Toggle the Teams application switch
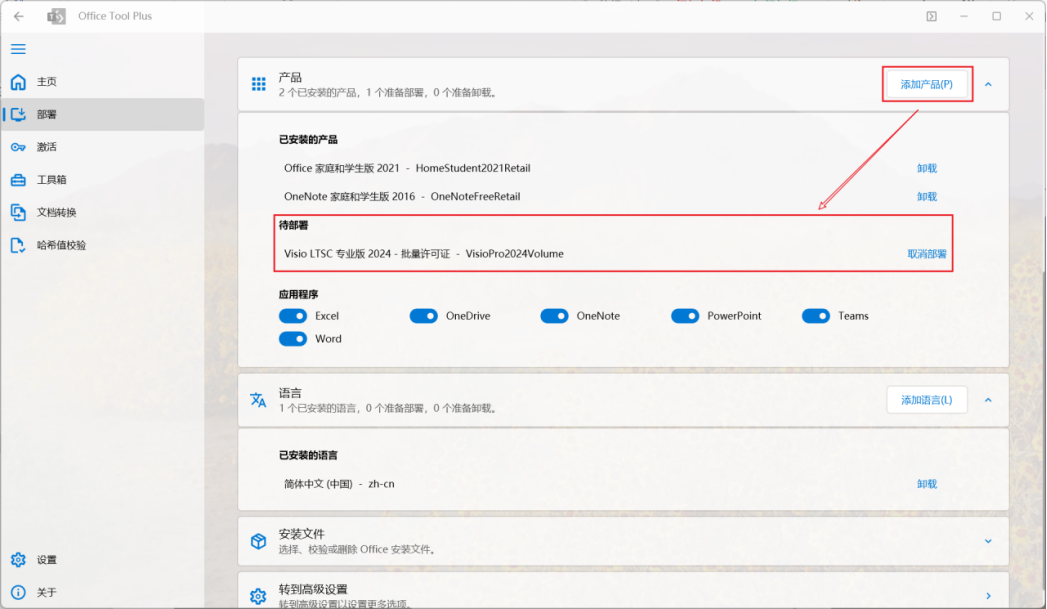The image size is (1047, 609). [x=816, y=316]
